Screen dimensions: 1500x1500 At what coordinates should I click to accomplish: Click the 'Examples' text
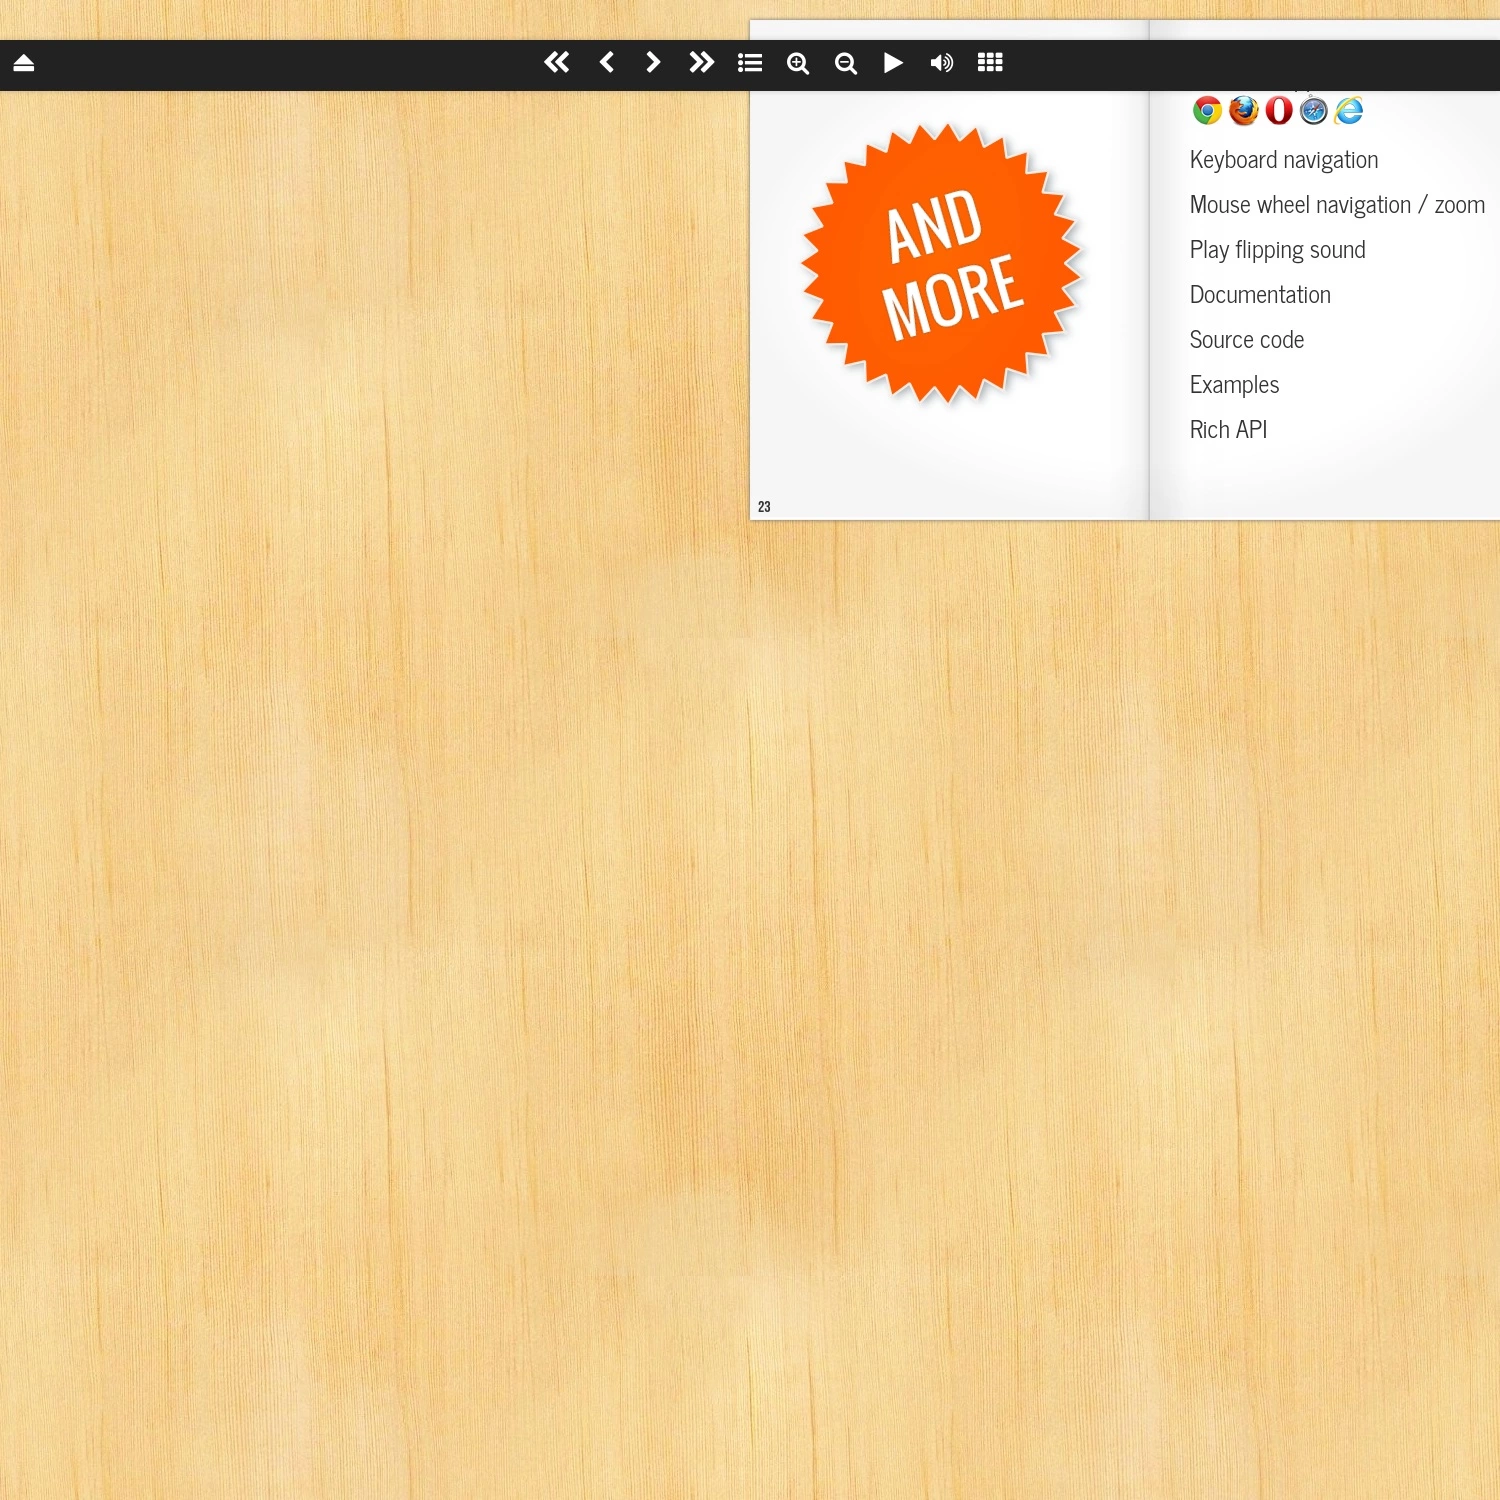(x=1234, y=385)
